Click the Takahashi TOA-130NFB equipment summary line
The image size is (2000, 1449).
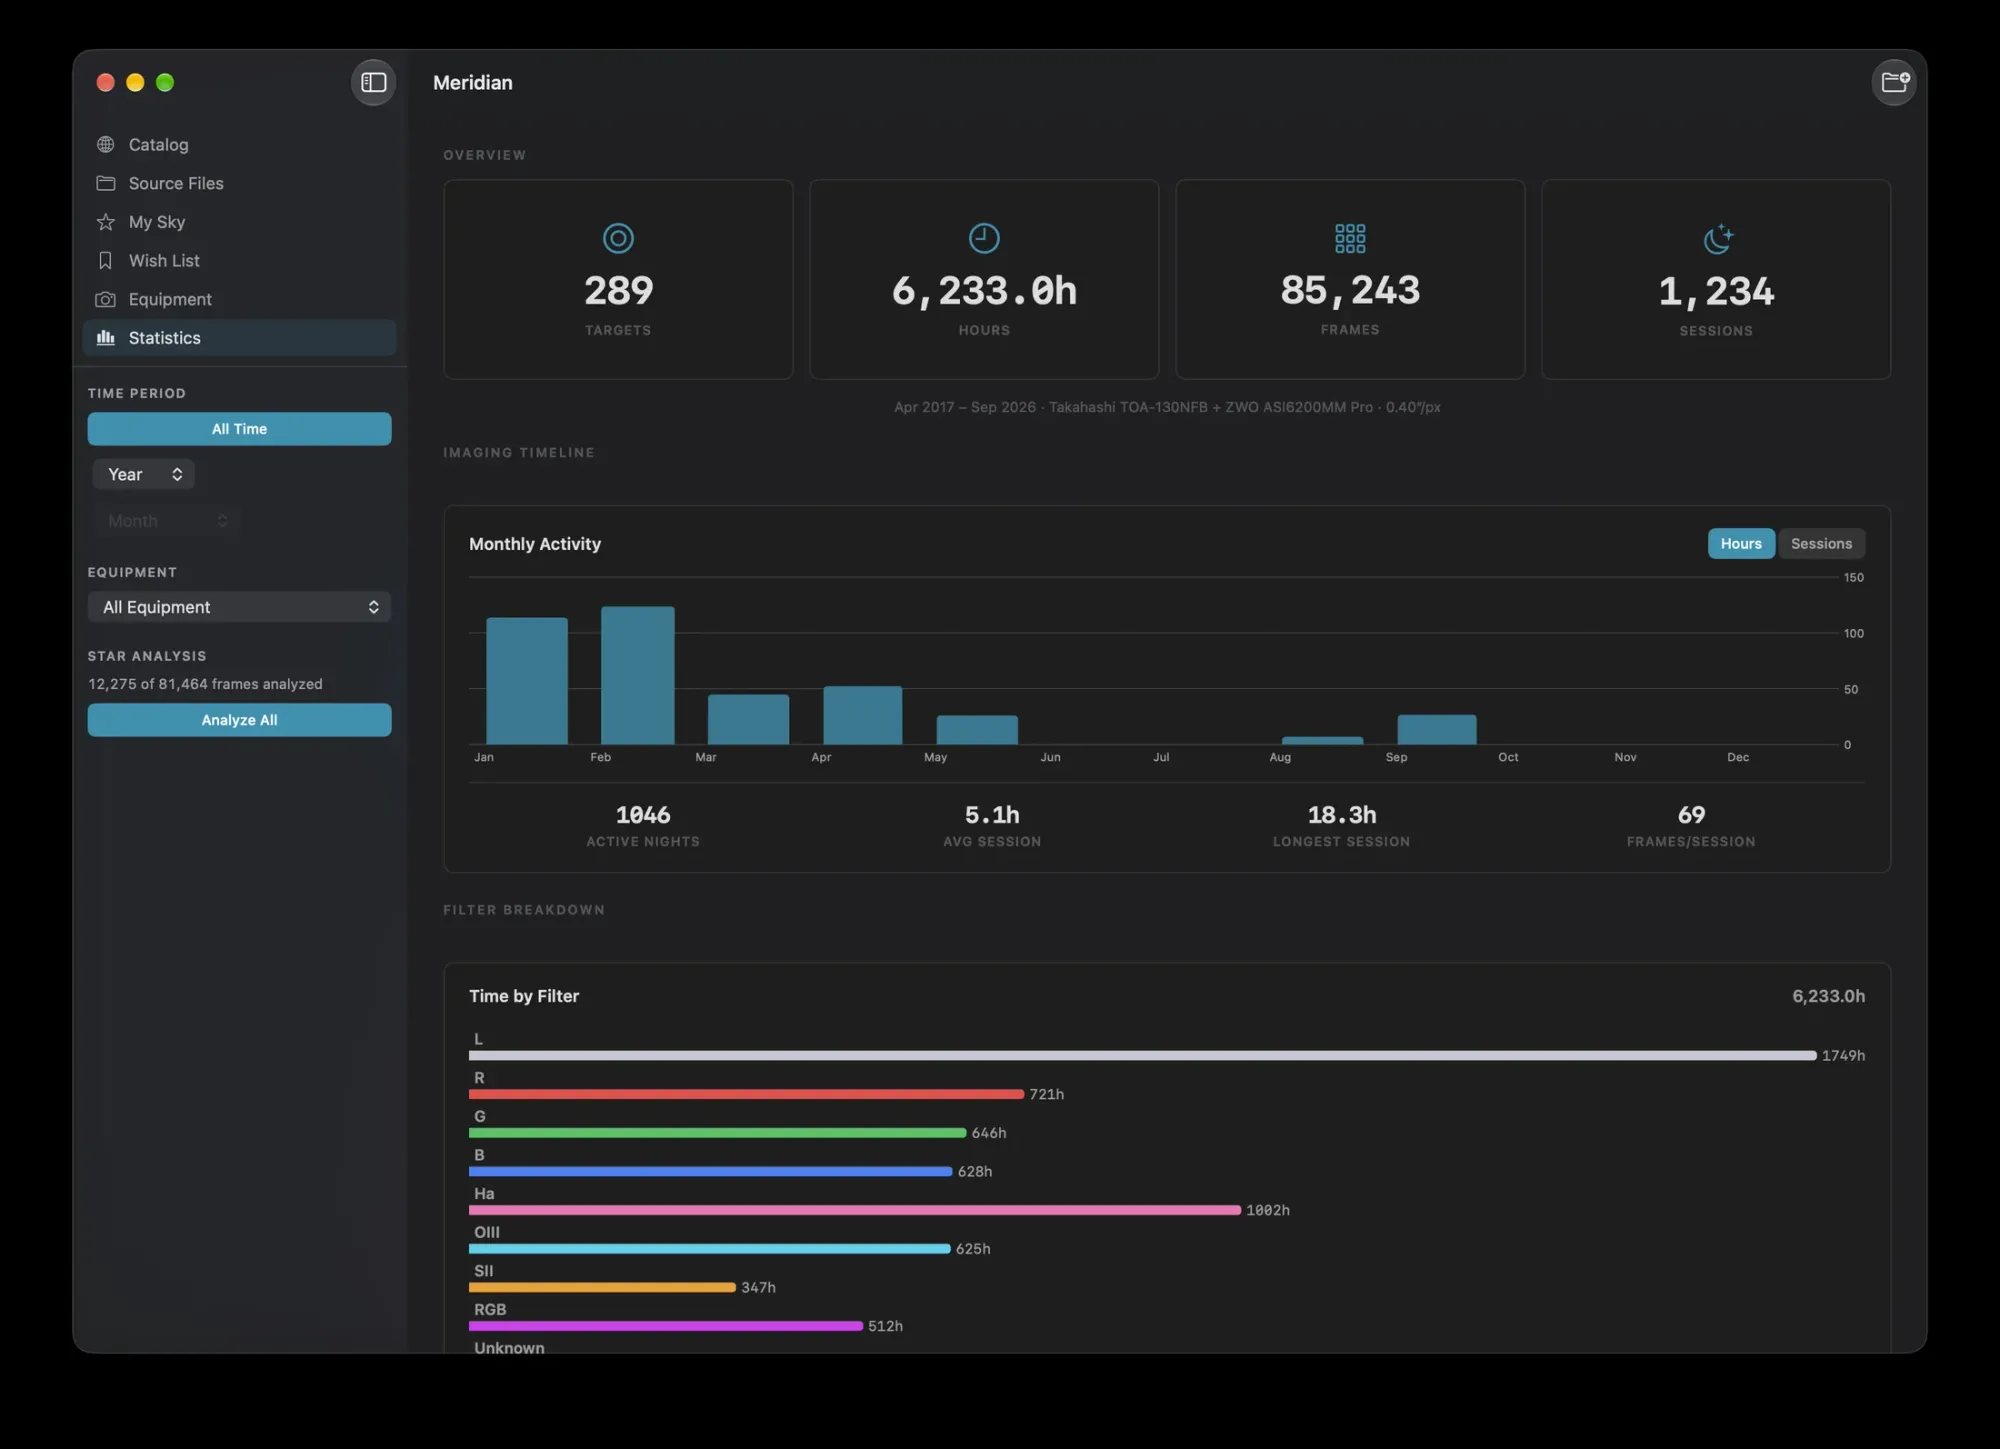[x=1167, y=407]
